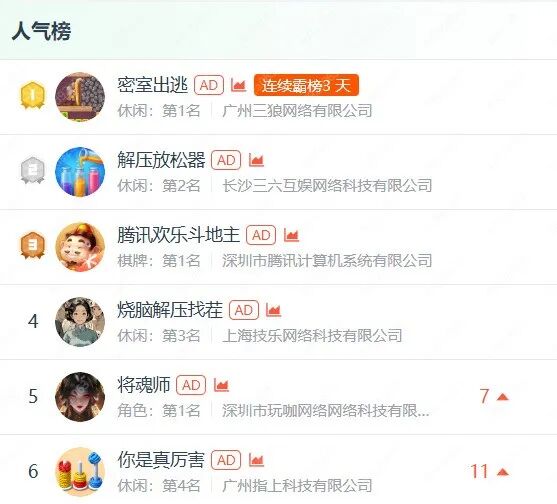Click the rank up 11 arrow indicator
This screenshot has height=504, width=557.
[x=490, y=472]
